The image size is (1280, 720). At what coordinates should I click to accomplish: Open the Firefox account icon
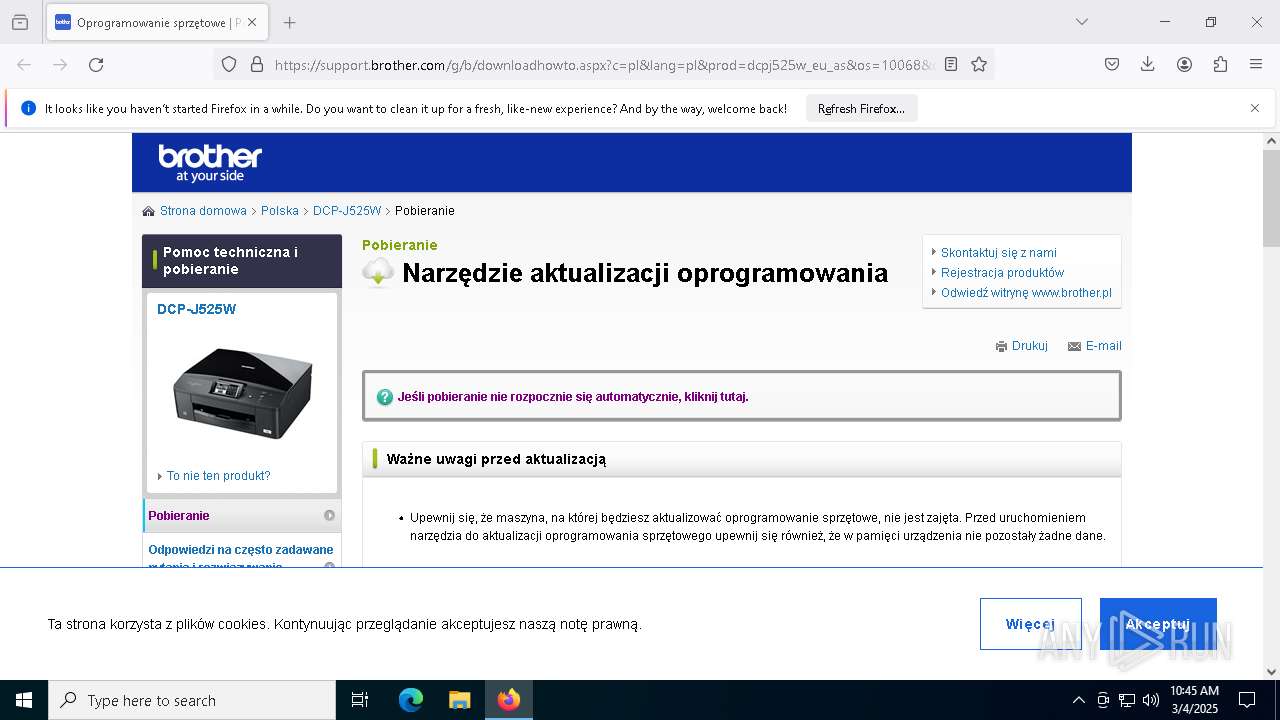pos(1184,64)
